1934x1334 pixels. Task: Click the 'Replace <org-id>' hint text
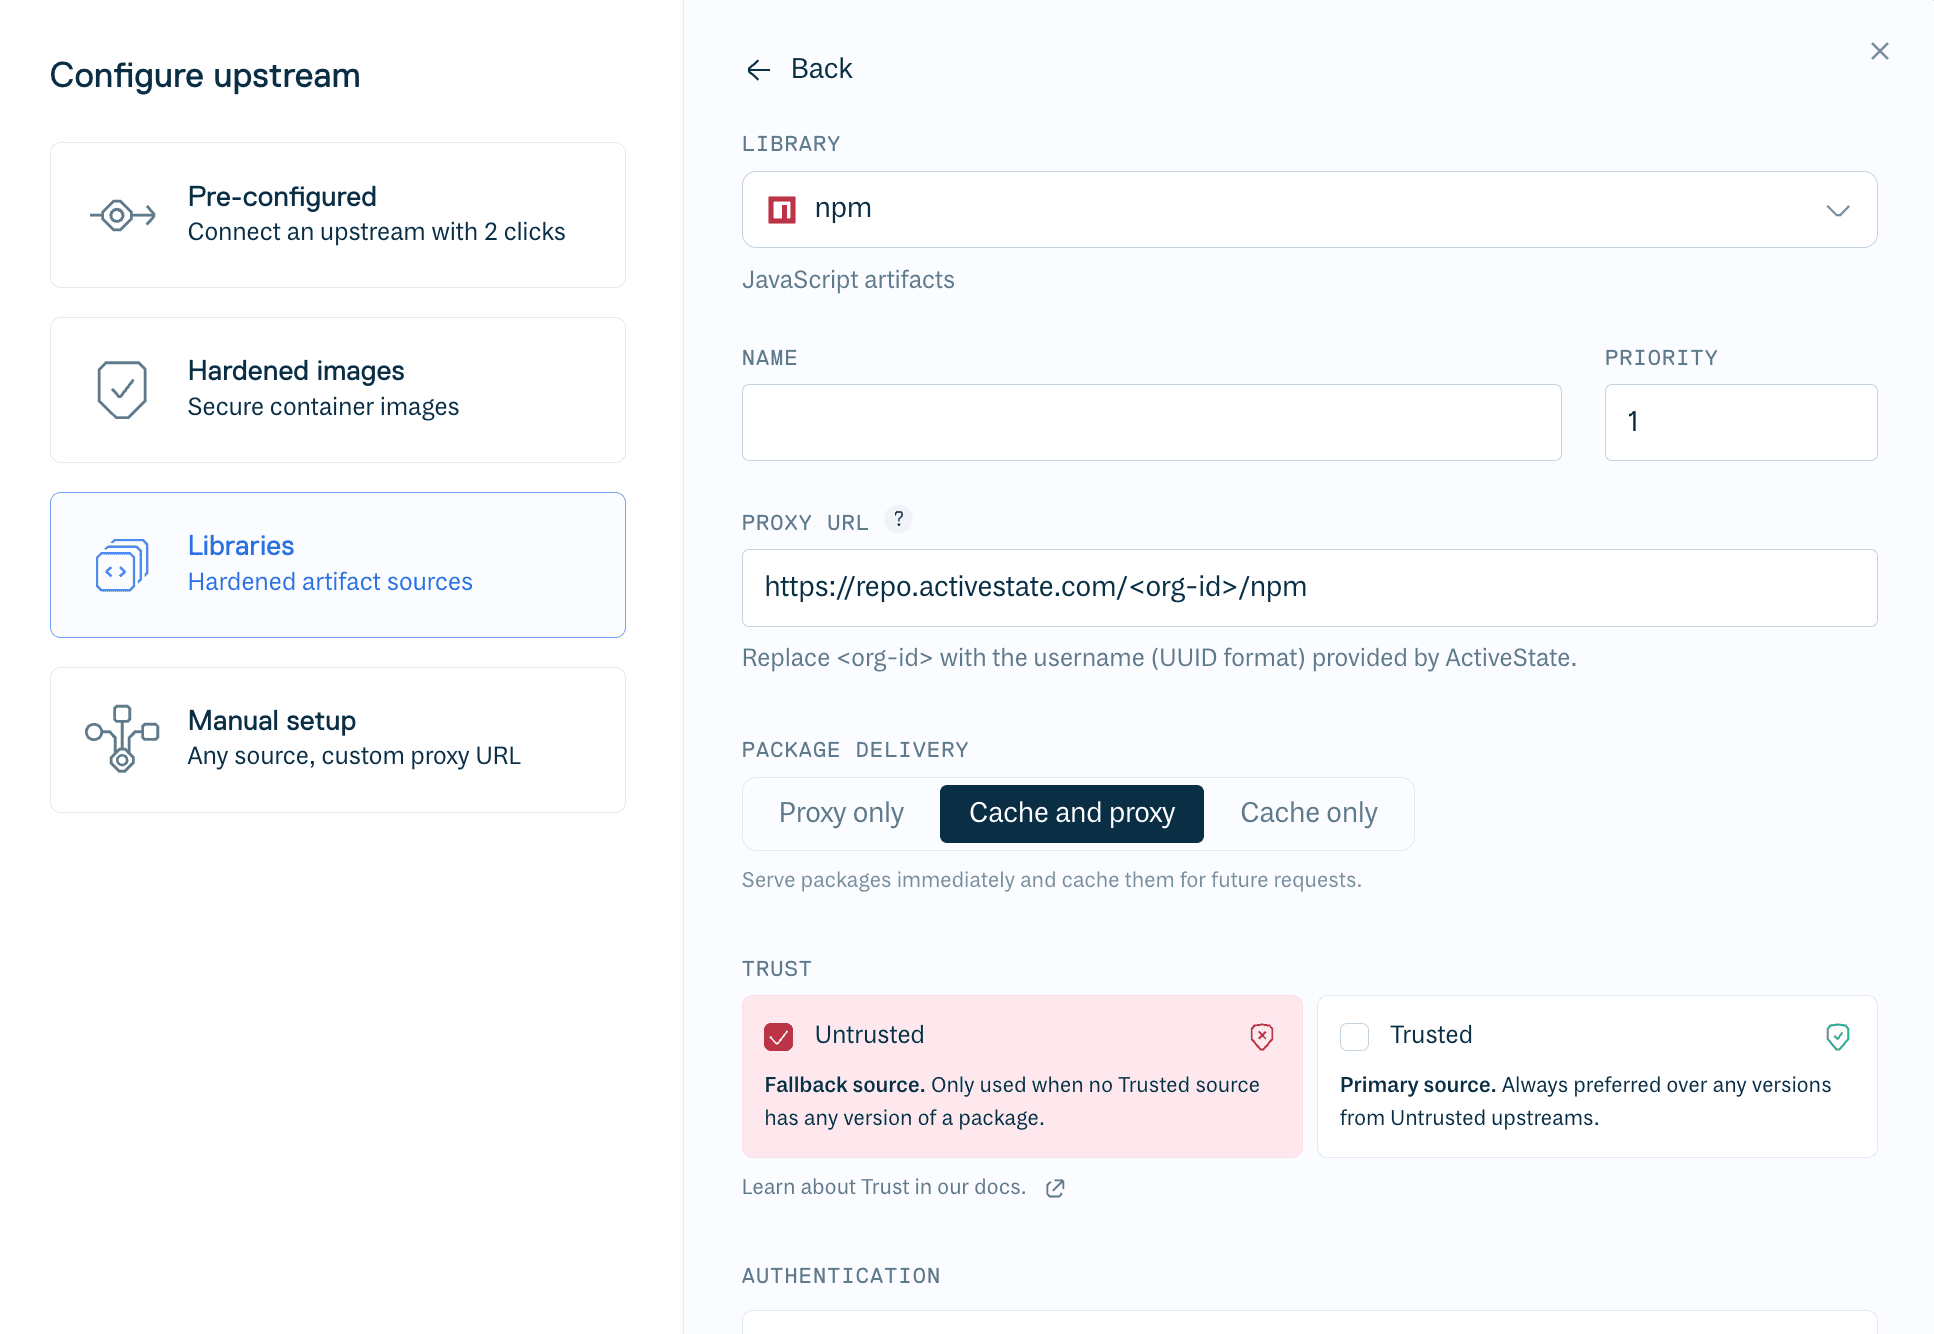(1159, 658)
